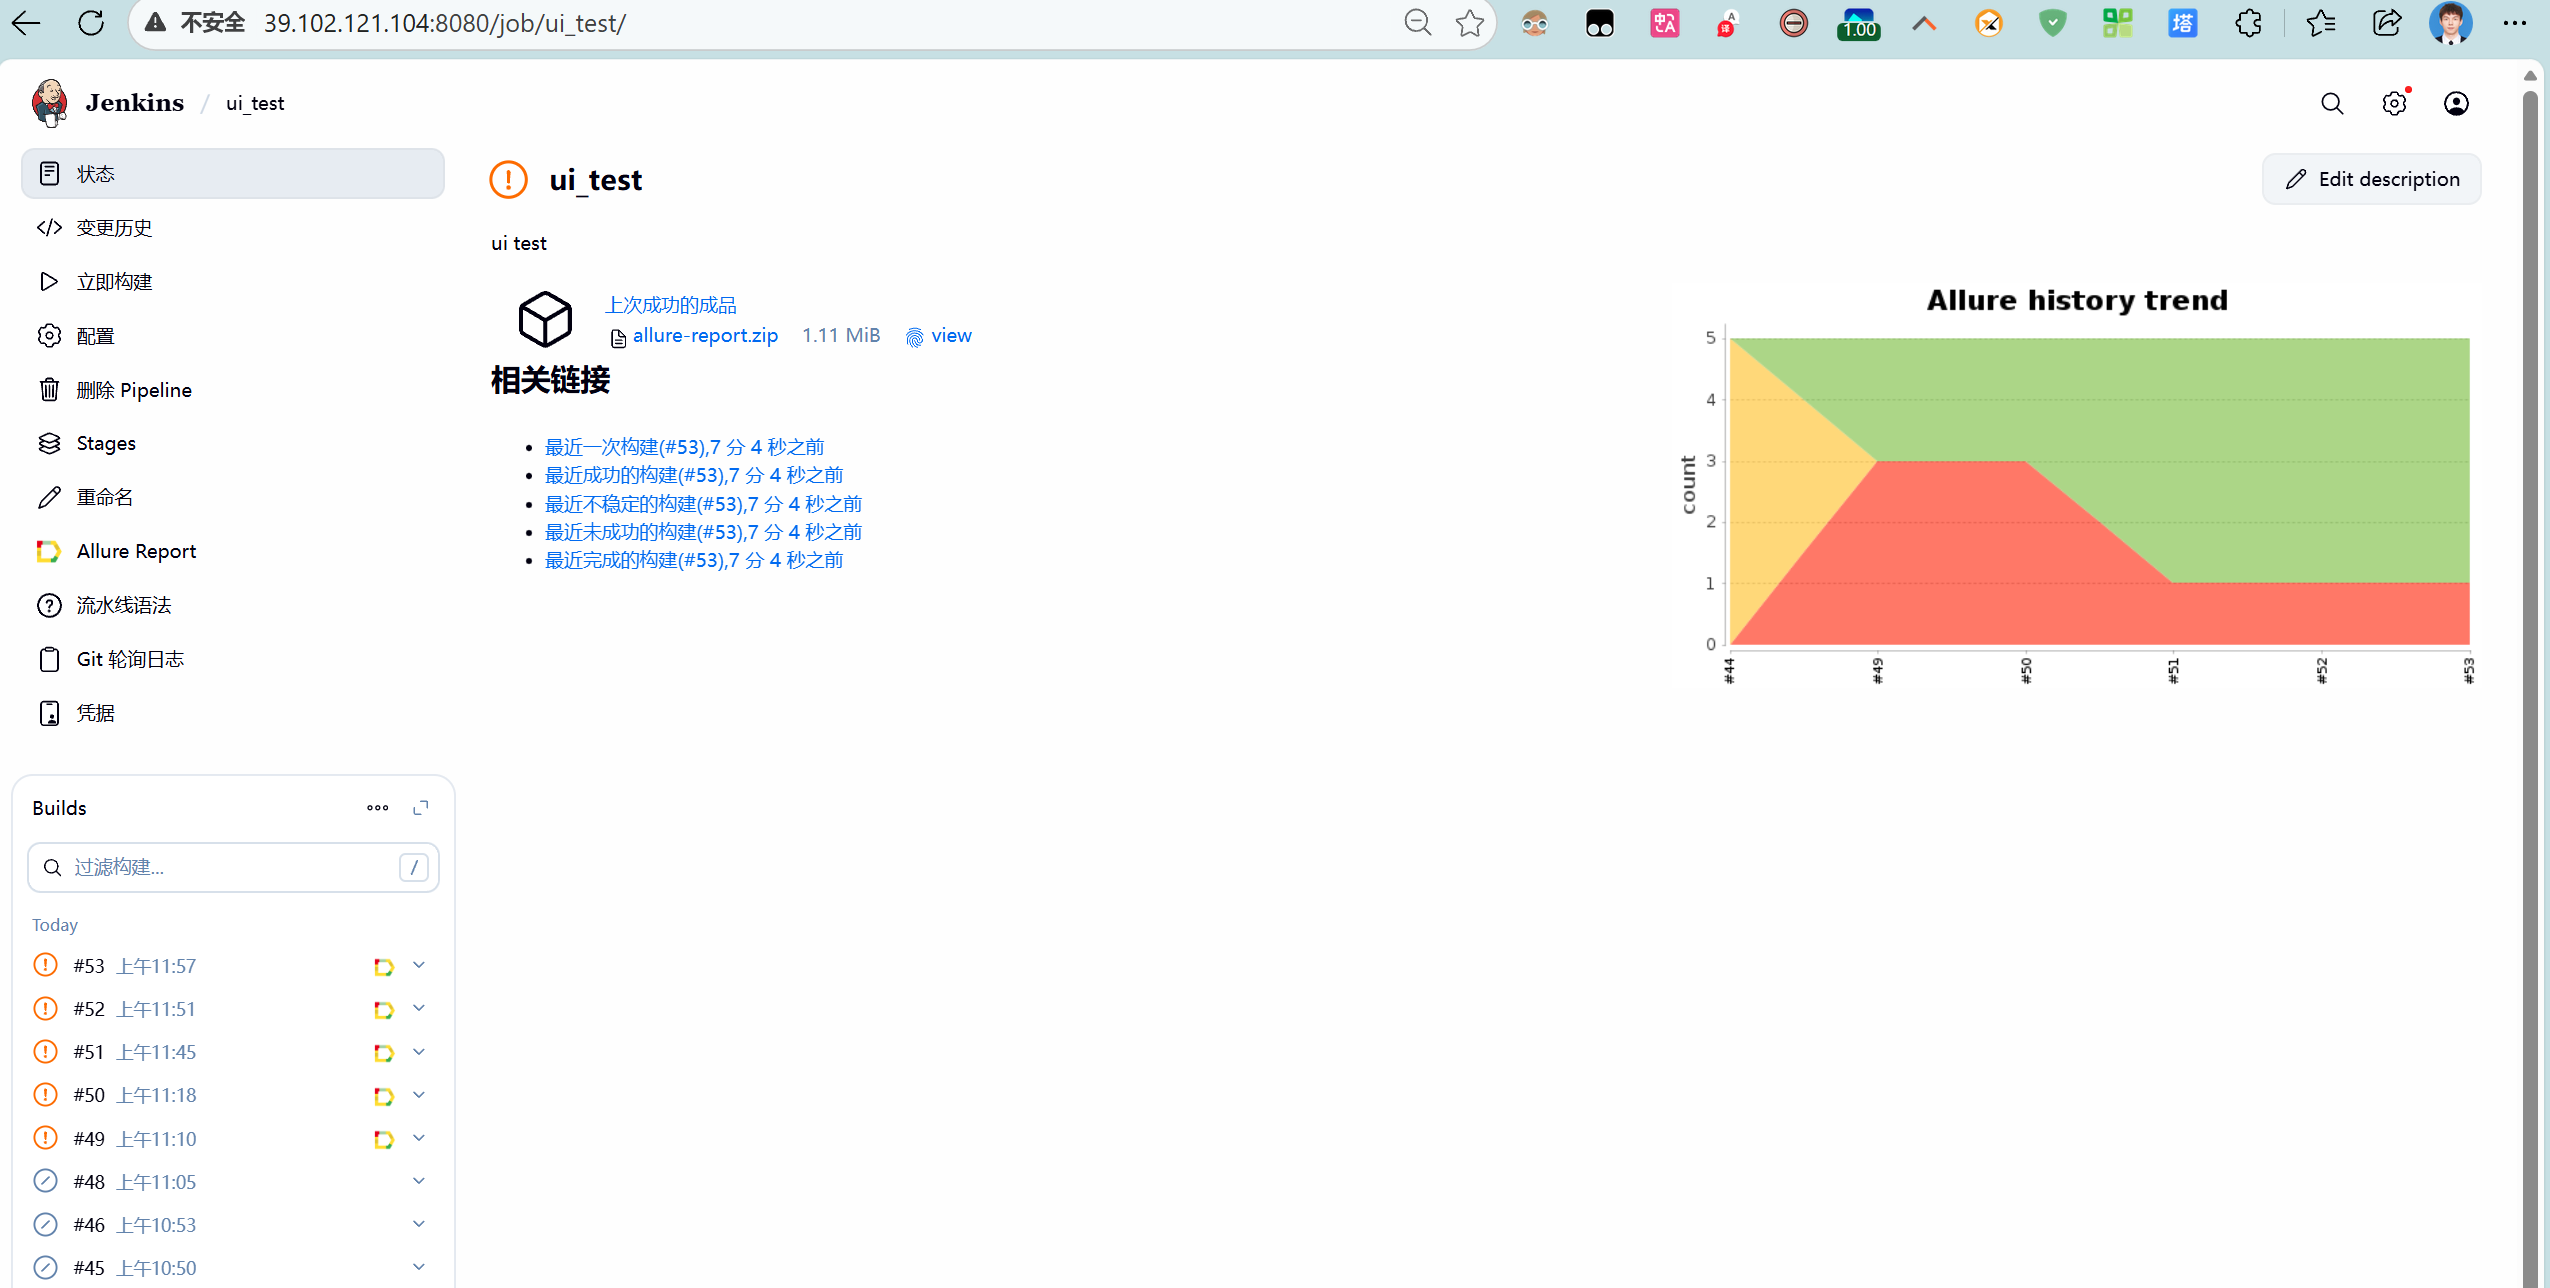Click the artifact fingerprint view icon
The image size is (2550, 1288).
click(x=914, y=337)
